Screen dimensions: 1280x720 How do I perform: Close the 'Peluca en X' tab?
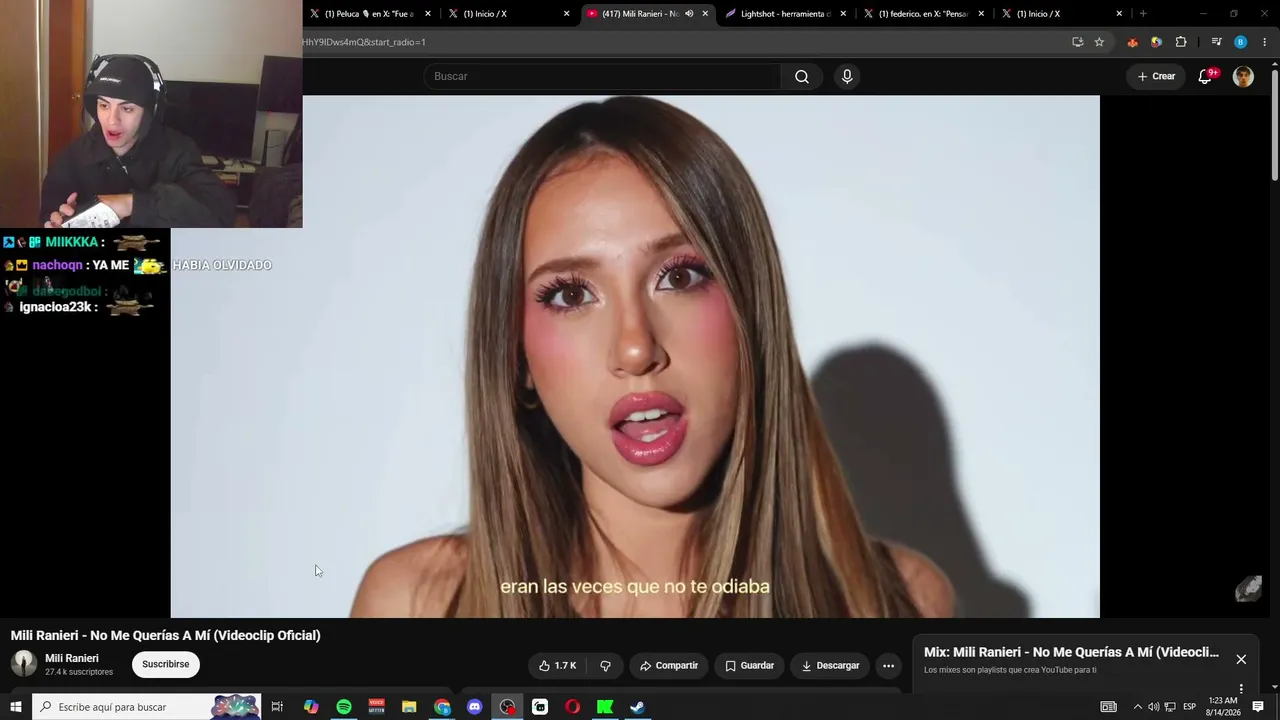tap(428, 14)
